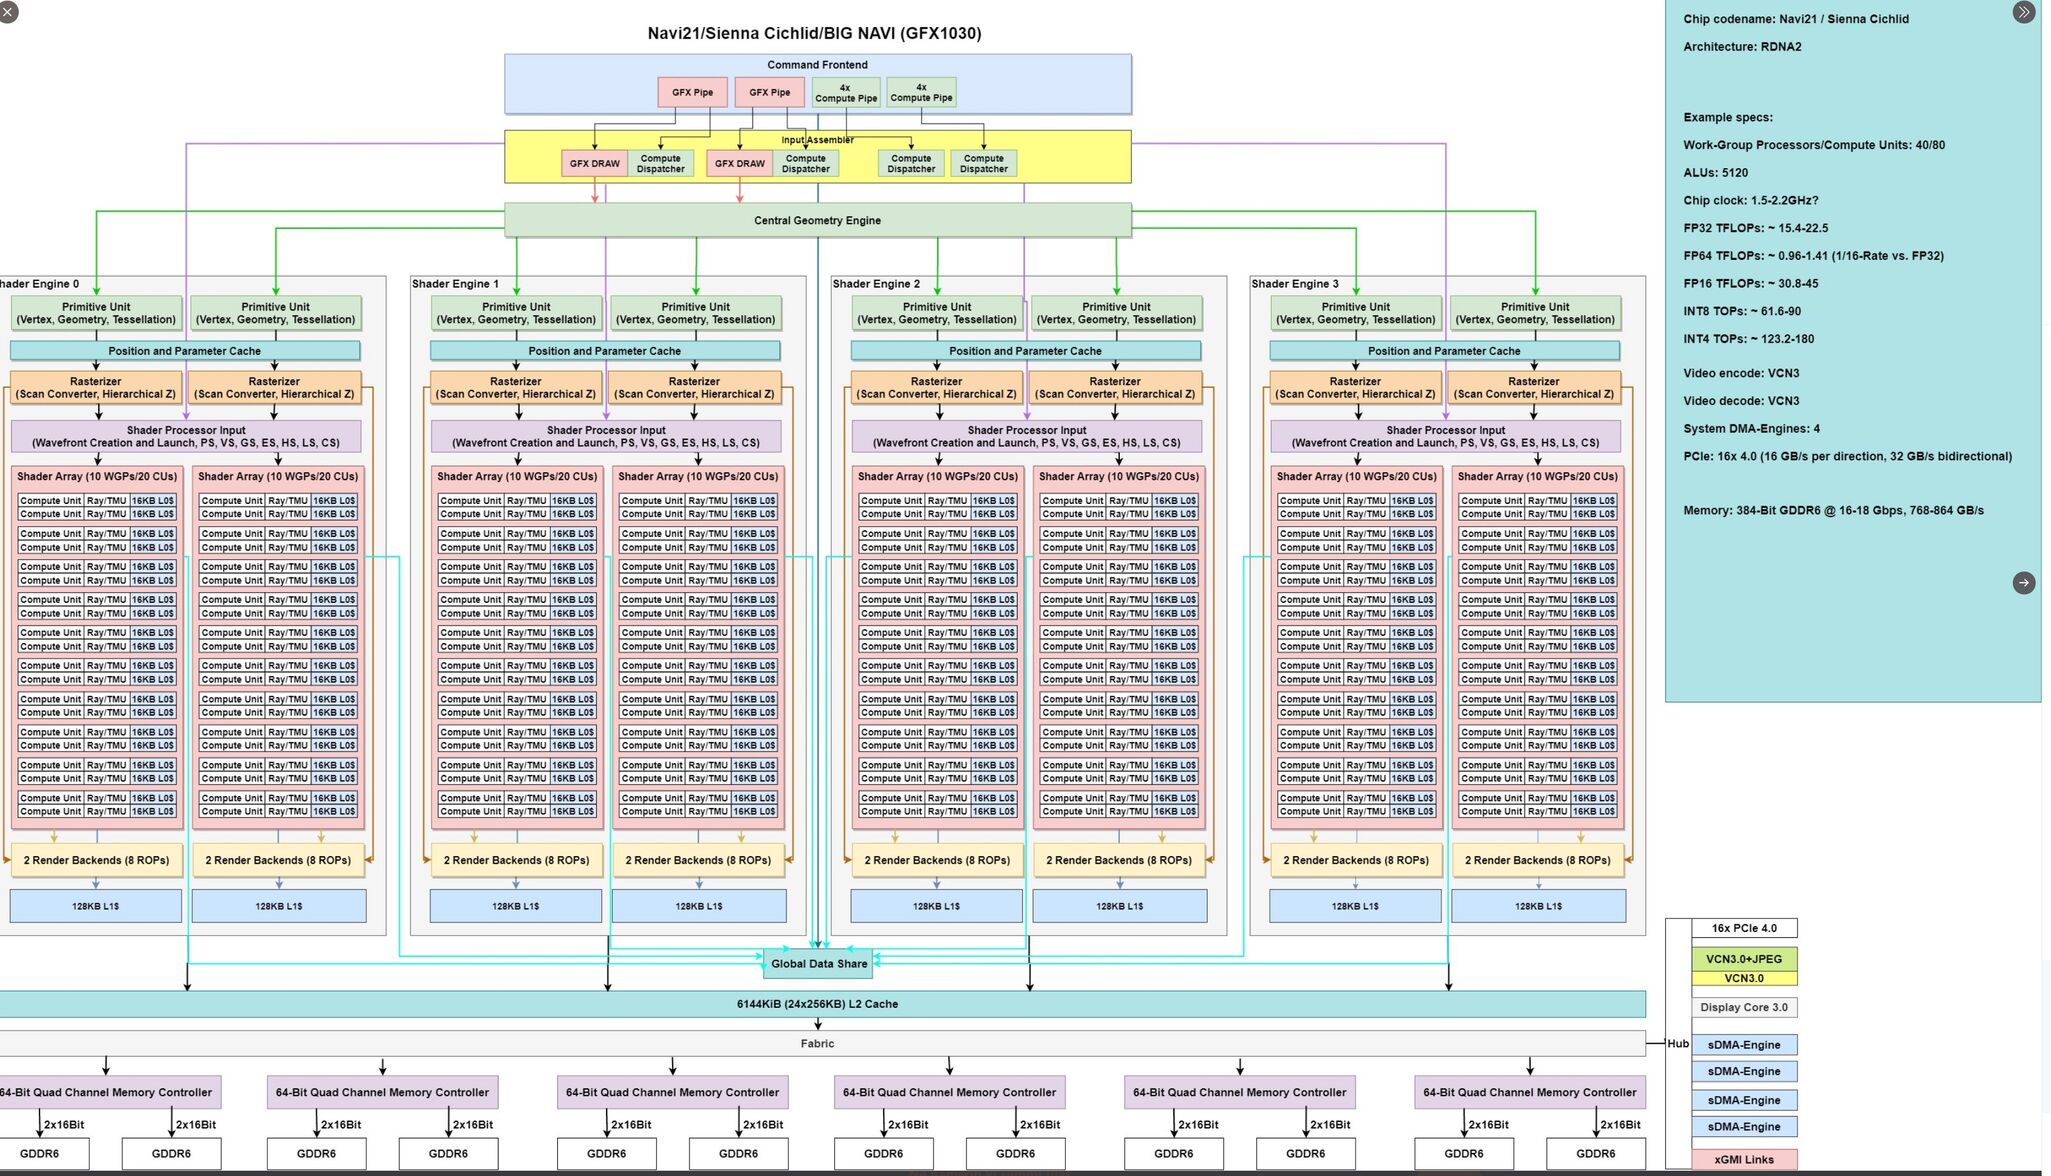
Task: Click the 'FP64 TFLOPs' line in sidebar
Action: coord(1814,256)
